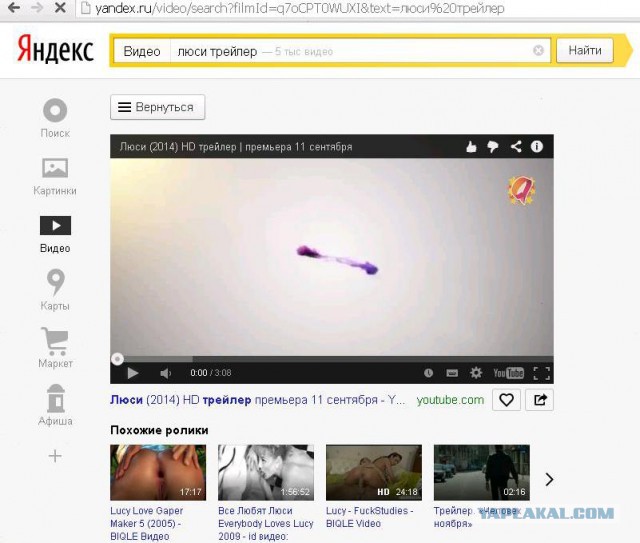
Task: Open the Трейлер «Человек ноября» link
Action: 477,517
